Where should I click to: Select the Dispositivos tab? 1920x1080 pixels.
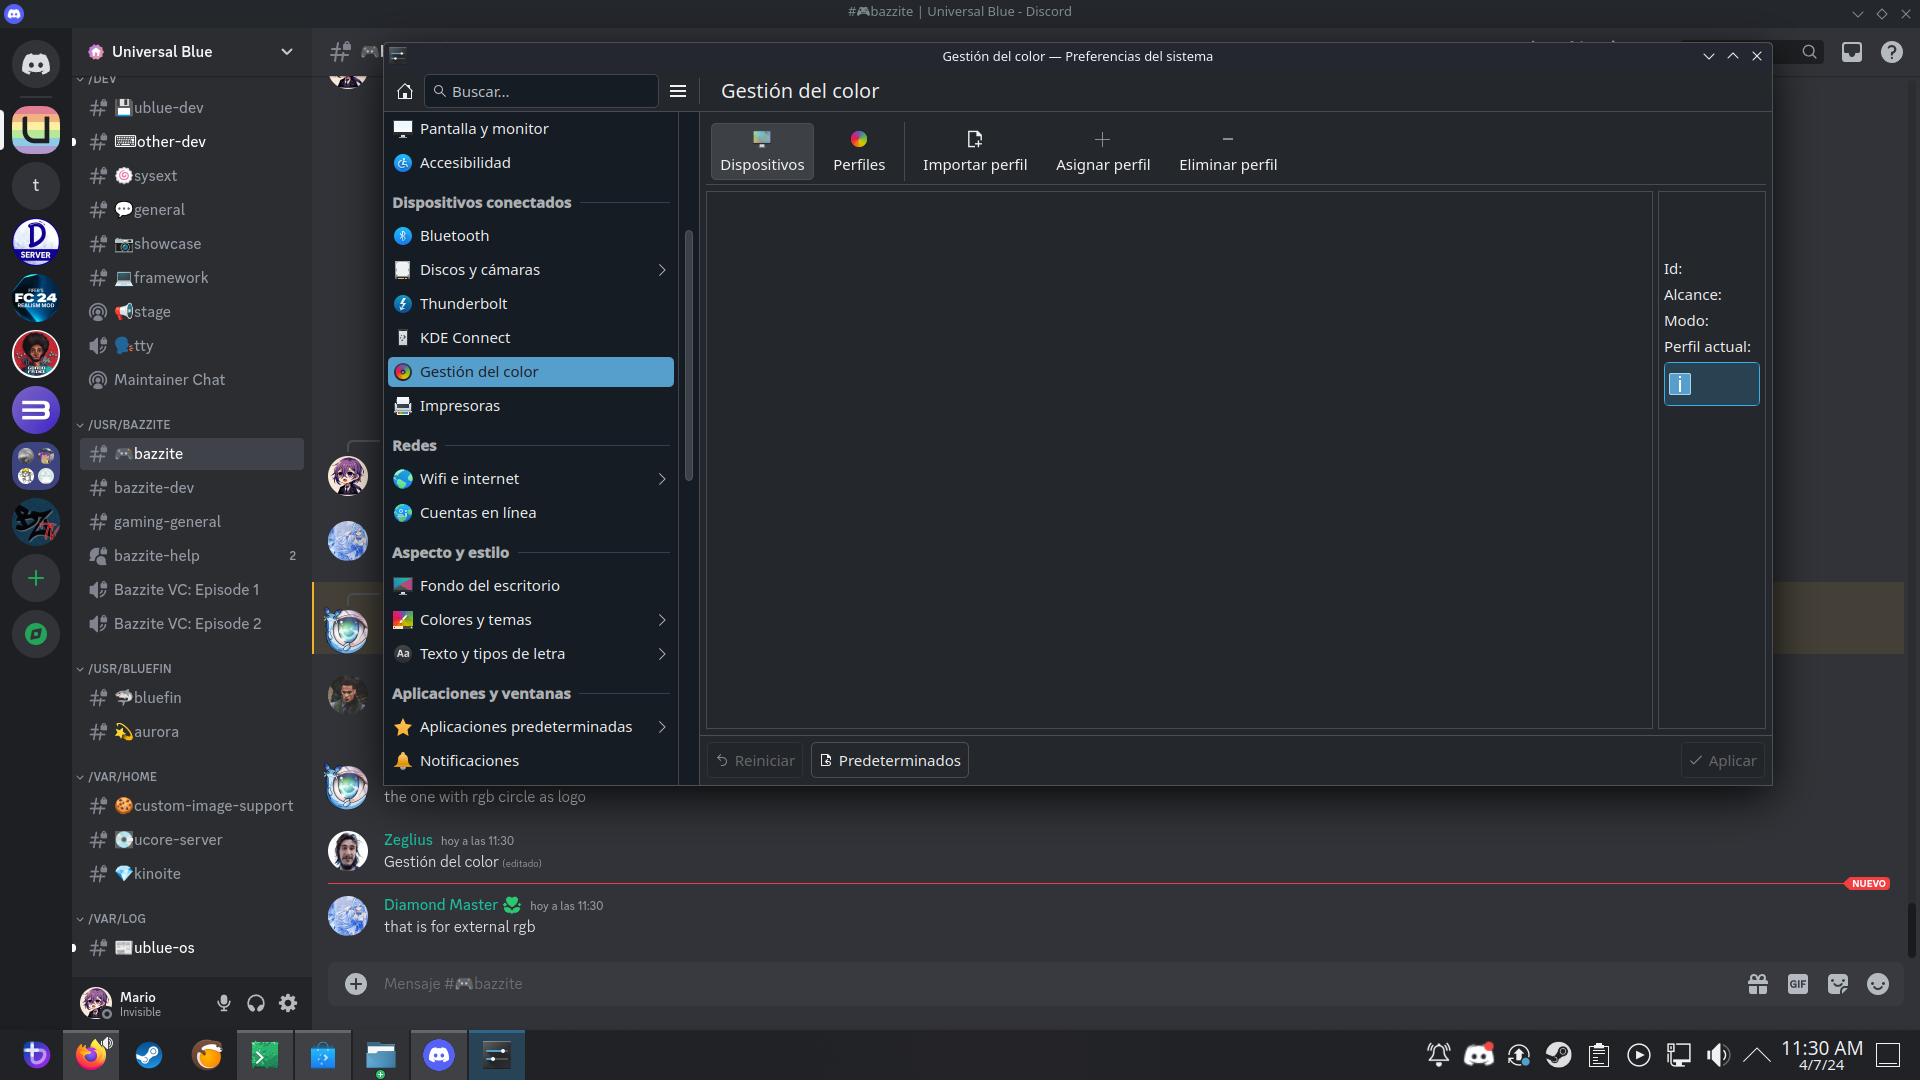[x=762, y=151]
